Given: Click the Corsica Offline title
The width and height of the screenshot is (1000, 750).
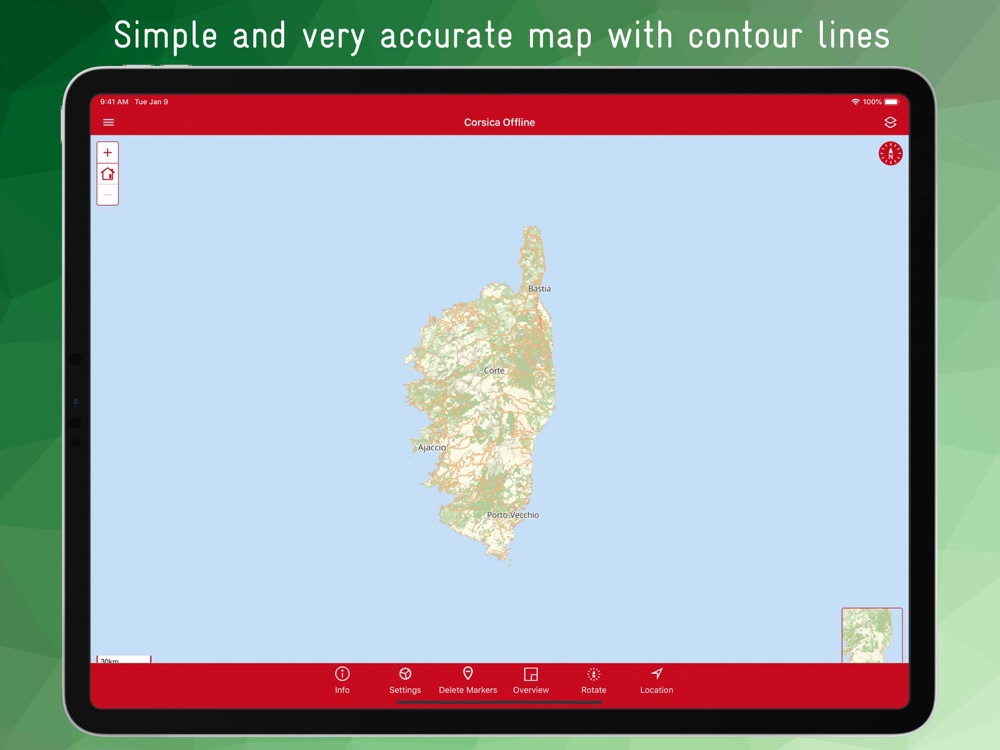Looking at the screenshot, I should pyautogui.click(x=499, y=122).
